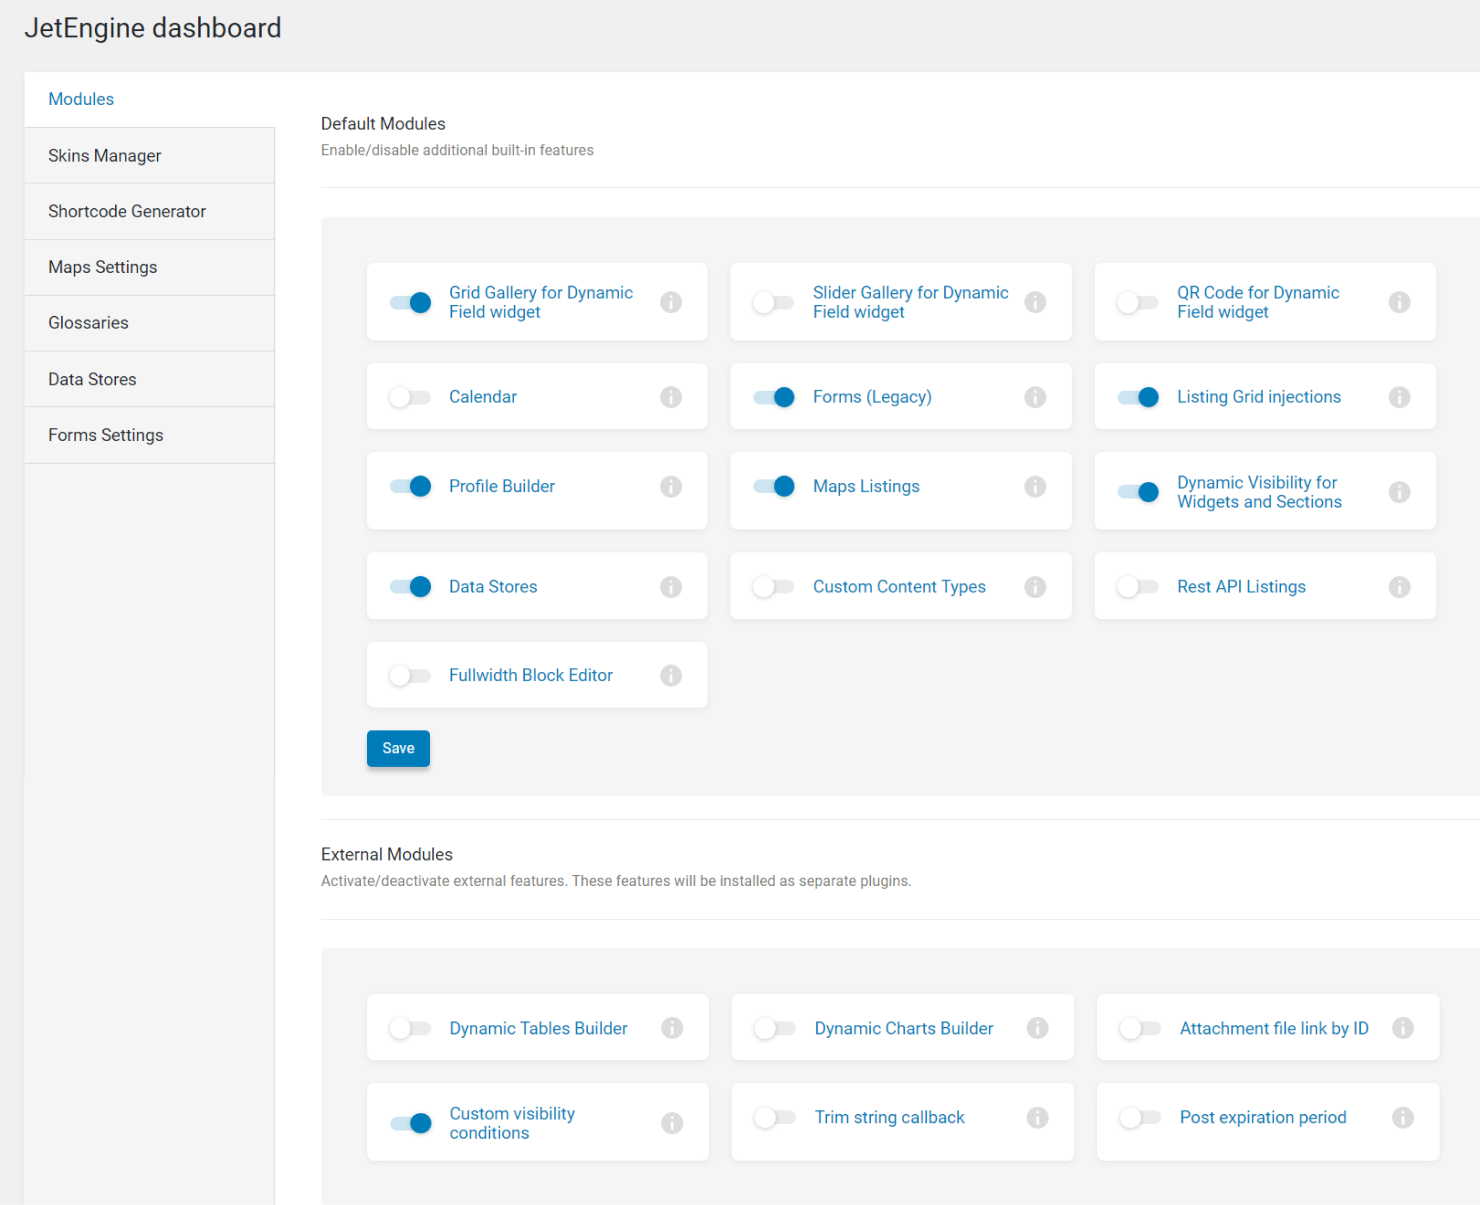1480x1205 pixels.
Task: Click info icon for Rest API Listings
Action: 1399,587
